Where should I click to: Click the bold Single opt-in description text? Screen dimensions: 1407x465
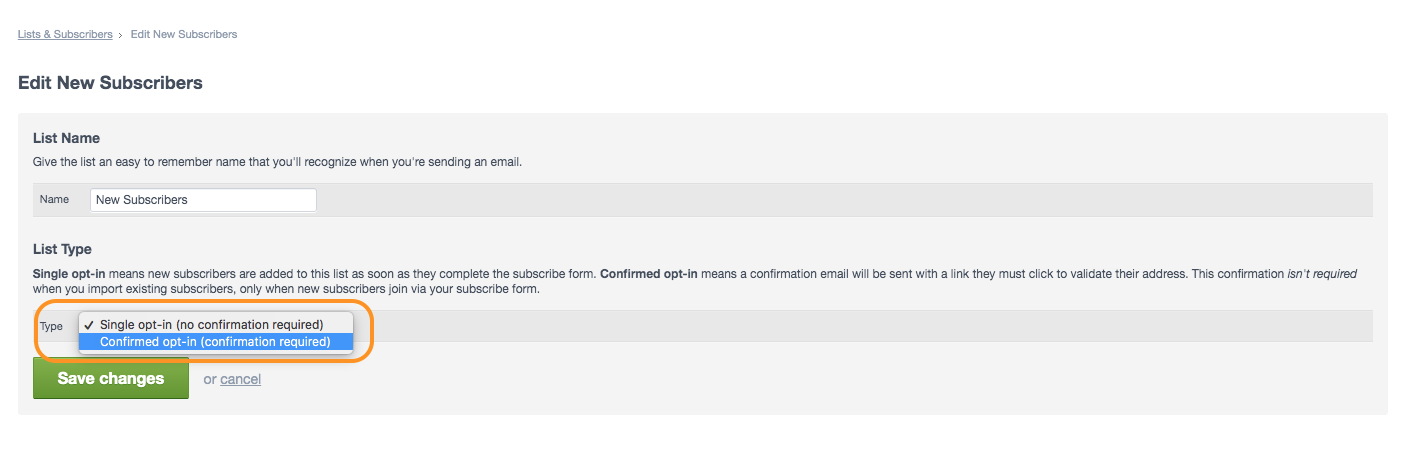pos(69,273)
